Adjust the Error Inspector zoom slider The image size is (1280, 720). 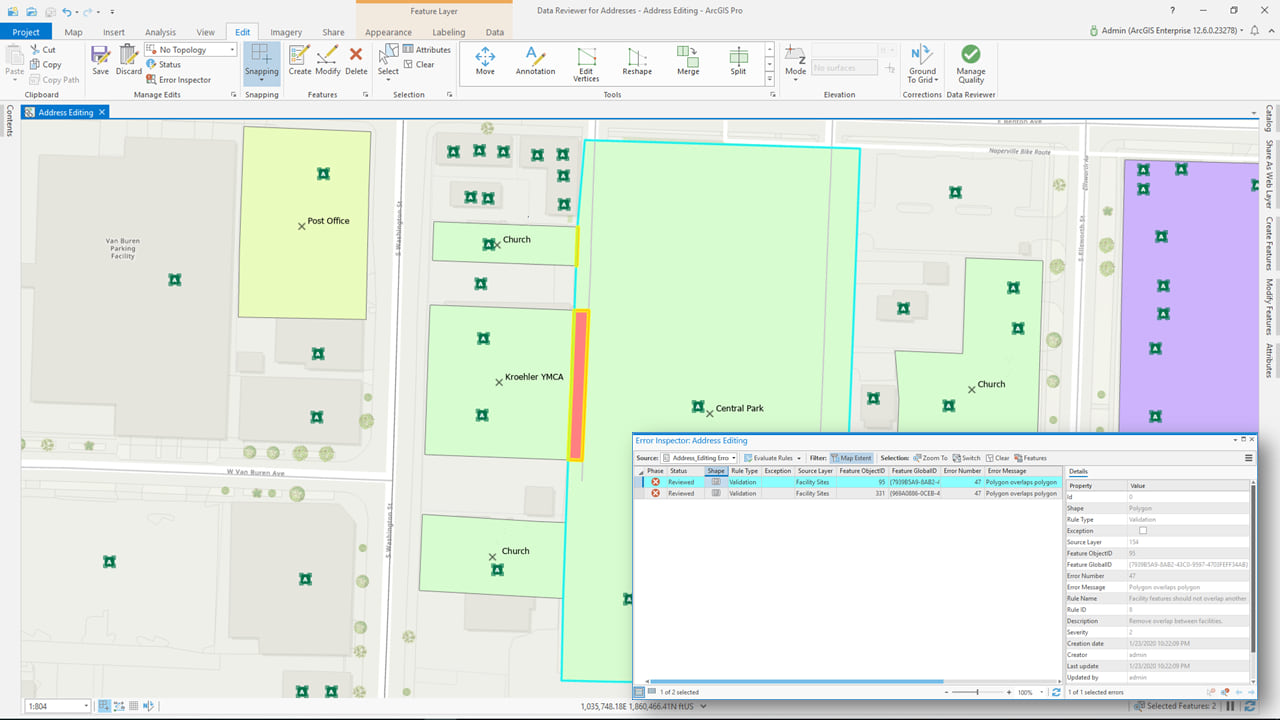coord(978,692)
